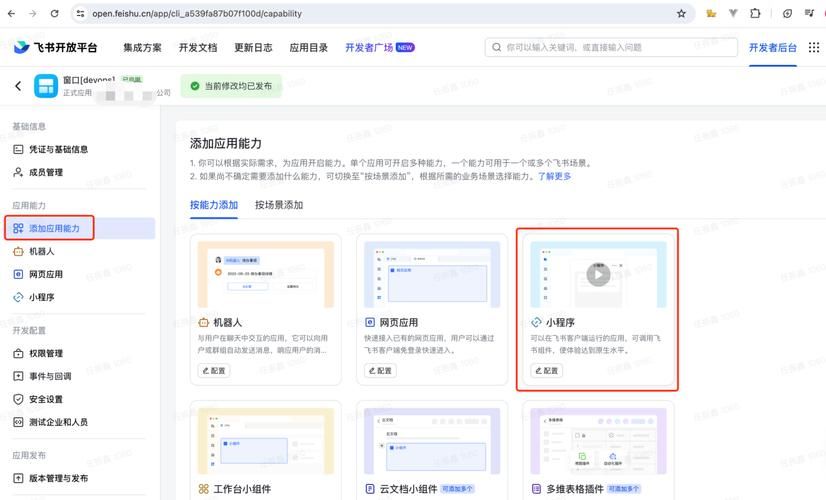Click the 机器人 card preview image

coord(266,274)
